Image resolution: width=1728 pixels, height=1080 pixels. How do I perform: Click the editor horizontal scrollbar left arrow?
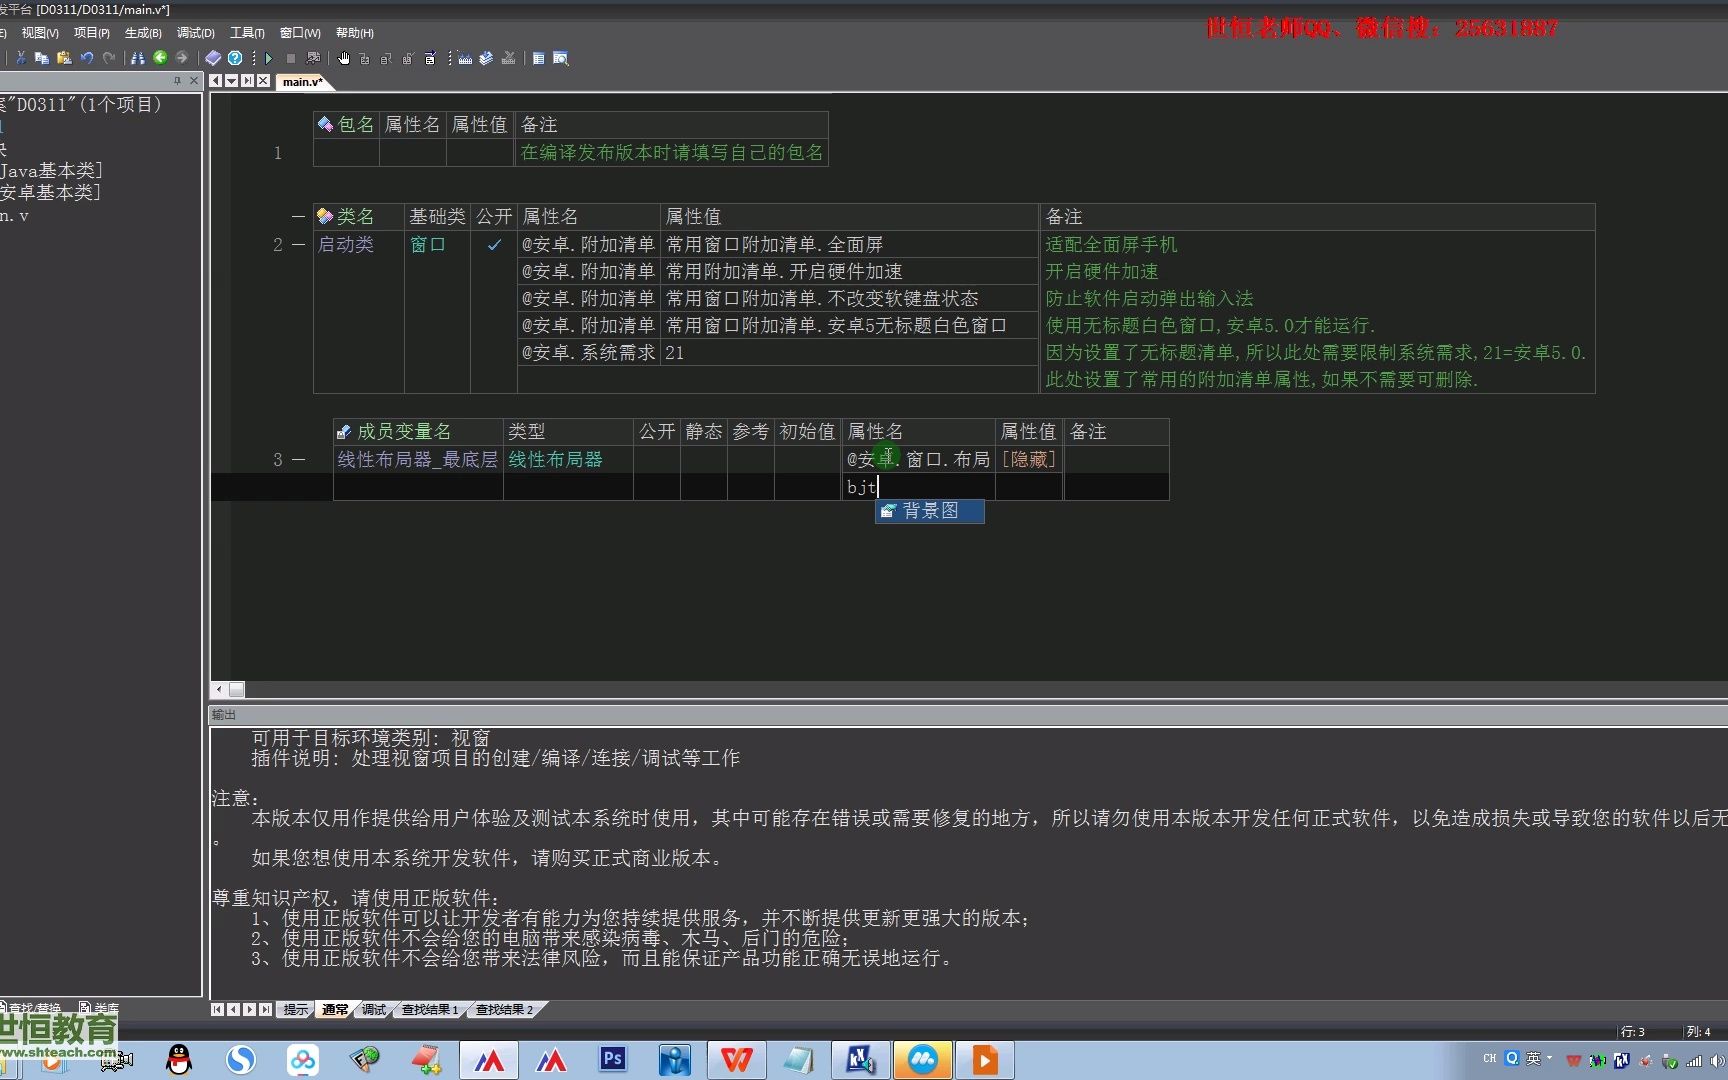tap(219, 690)
